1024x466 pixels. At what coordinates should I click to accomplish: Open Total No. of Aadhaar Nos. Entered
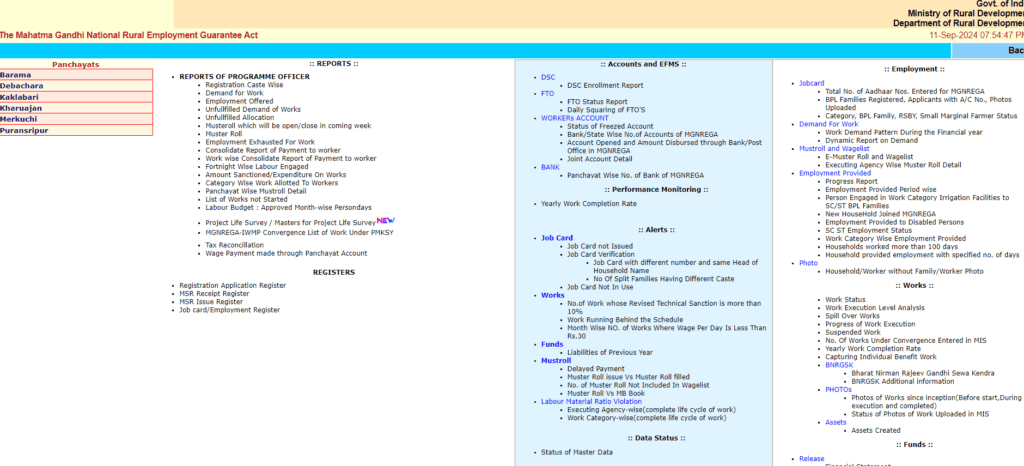coord(904,91)
